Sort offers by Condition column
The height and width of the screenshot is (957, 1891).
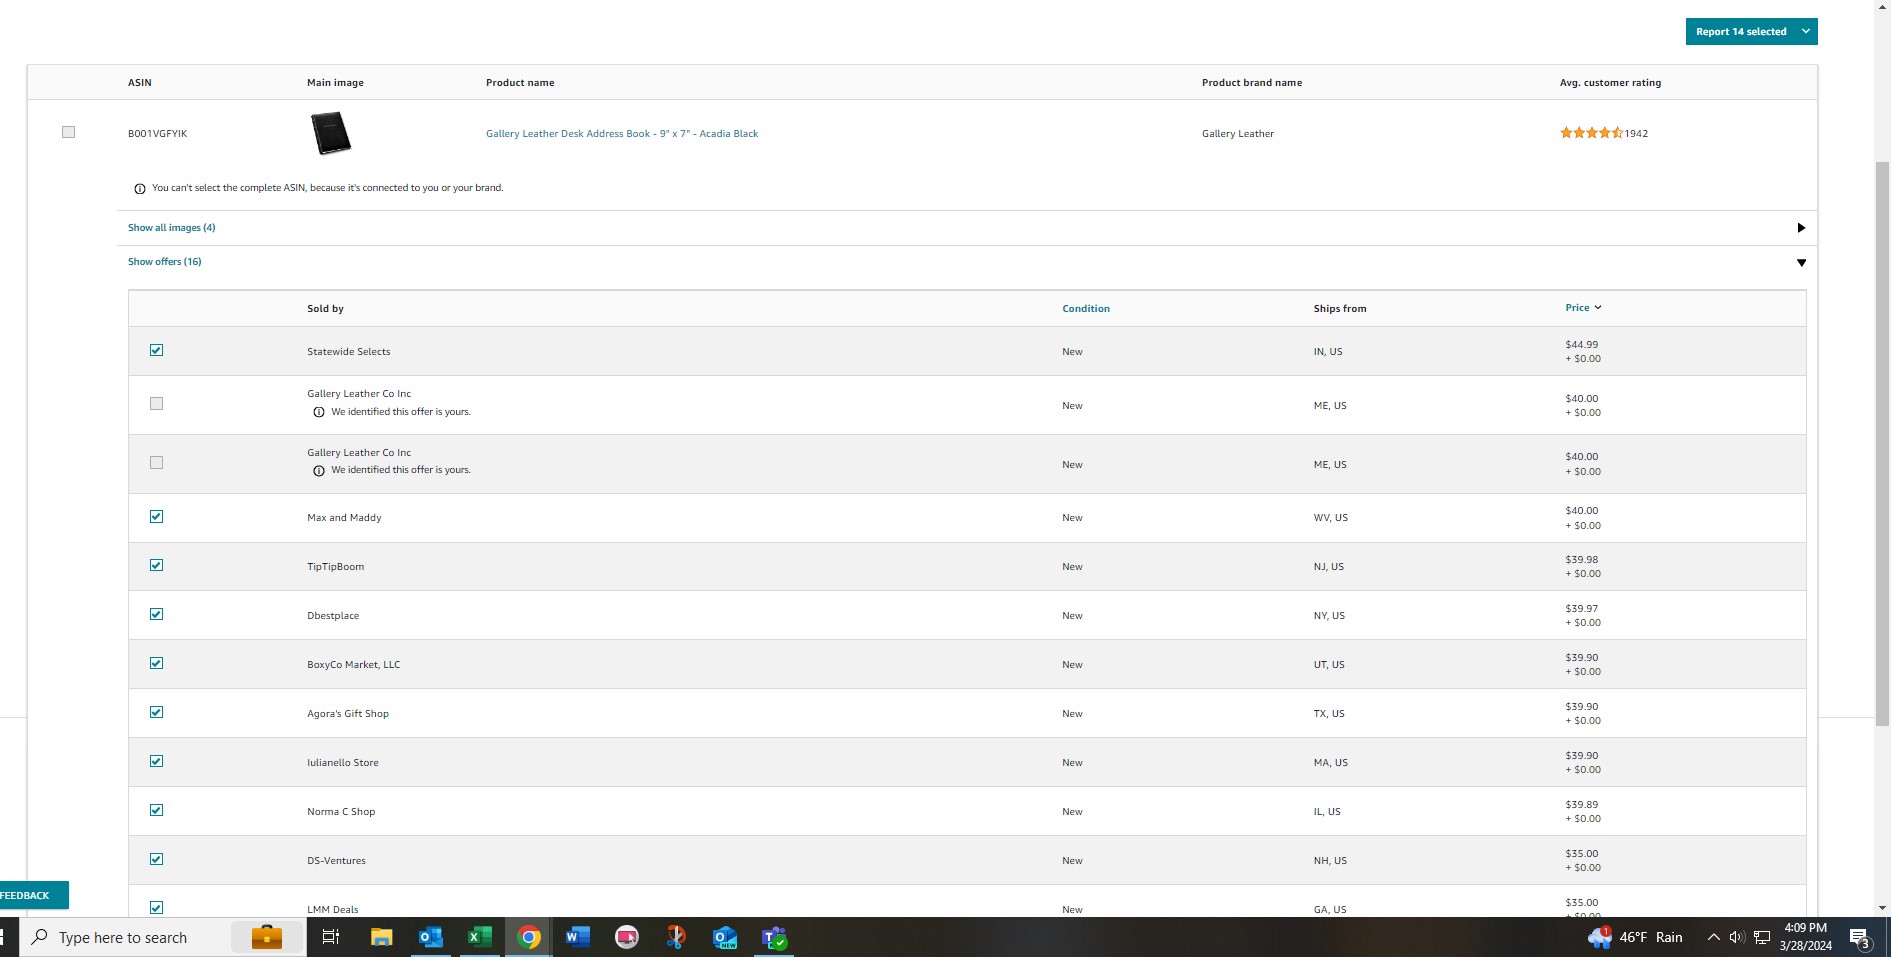point(1086,308)
